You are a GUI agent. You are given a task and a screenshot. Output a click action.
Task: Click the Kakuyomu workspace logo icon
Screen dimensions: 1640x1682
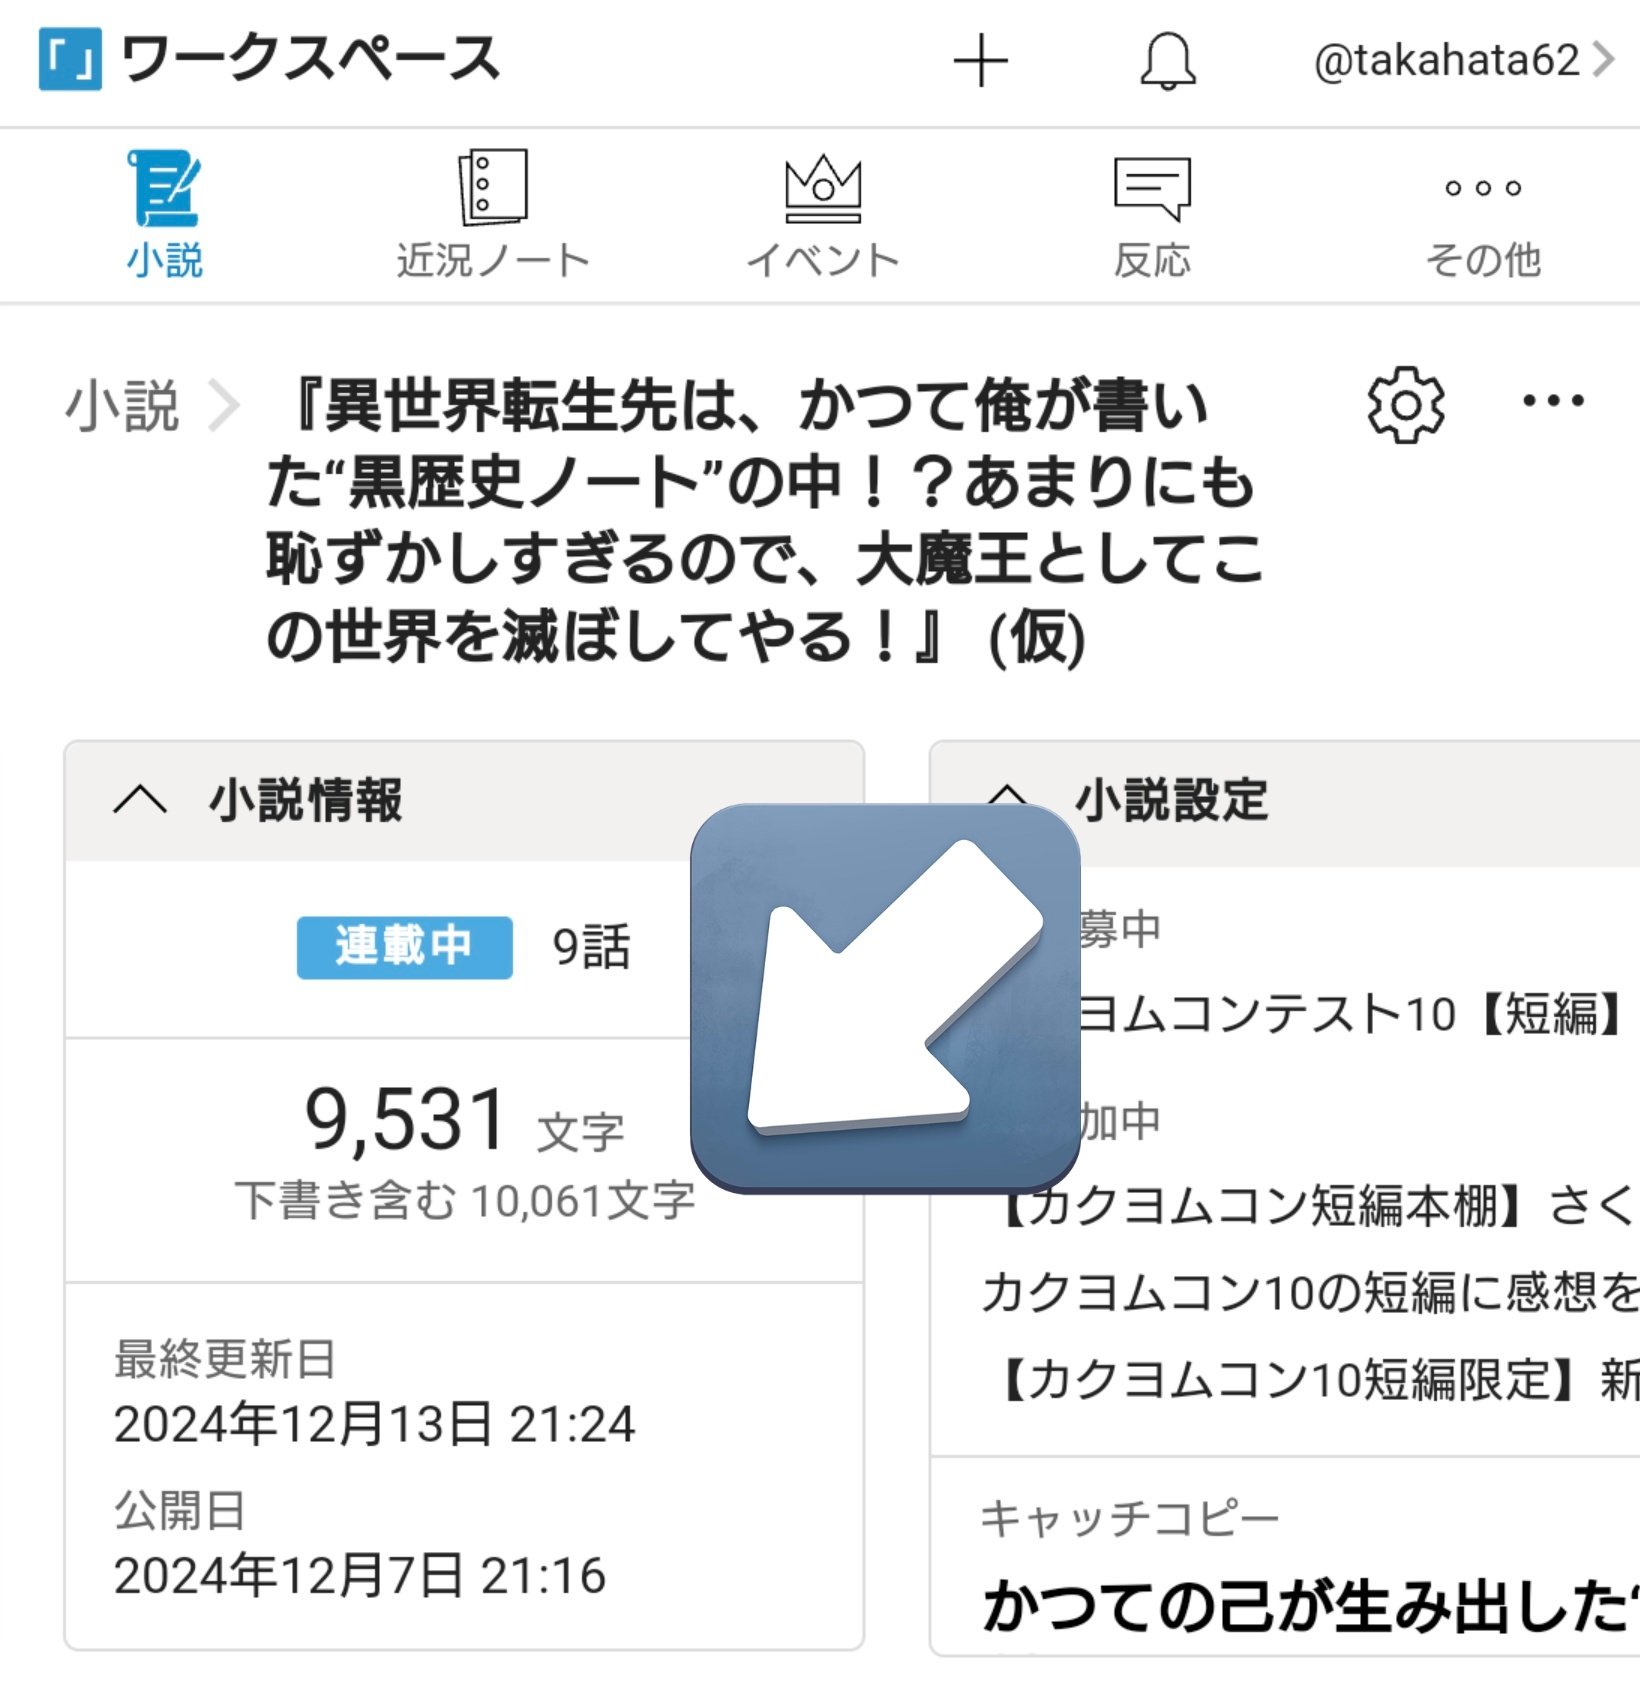pyautogui.click(x=70, y=59)
